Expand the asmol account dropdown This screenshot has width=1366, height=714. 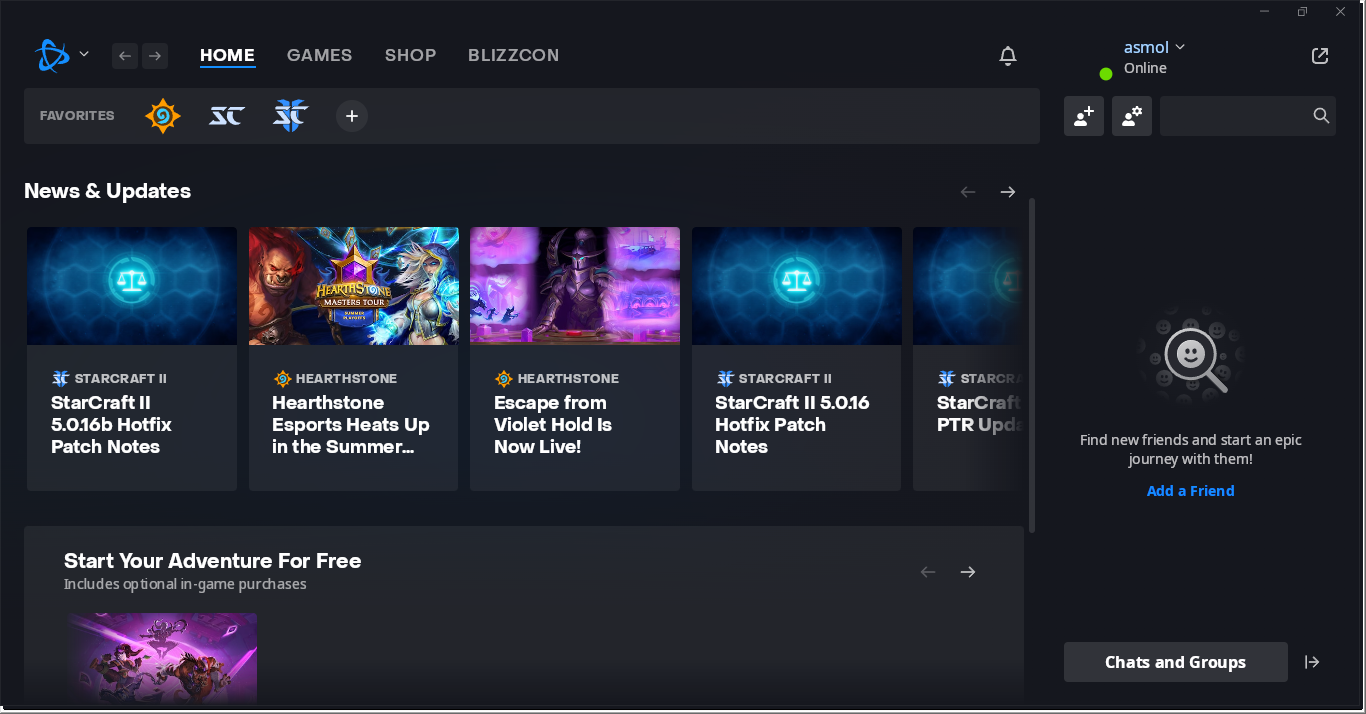coord(1154,47)
